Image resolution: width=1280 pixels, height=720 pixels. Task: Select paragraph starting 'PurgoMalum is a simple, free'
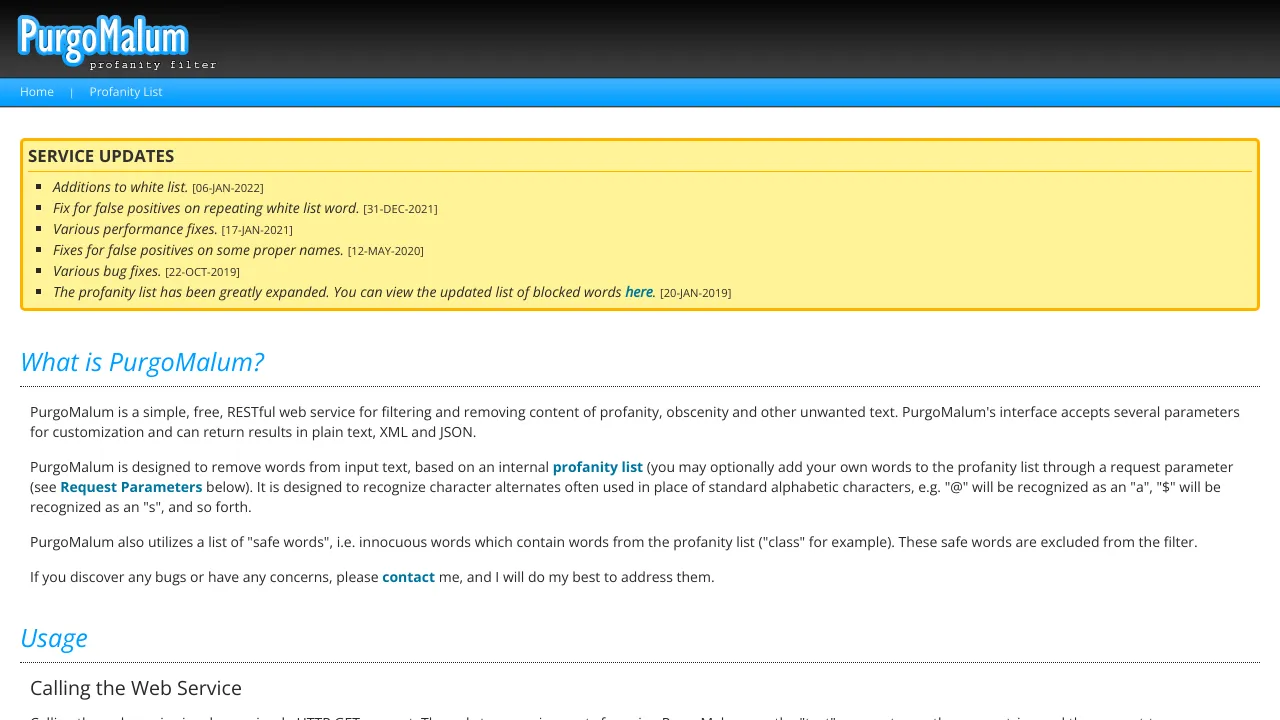click(635, 422)
